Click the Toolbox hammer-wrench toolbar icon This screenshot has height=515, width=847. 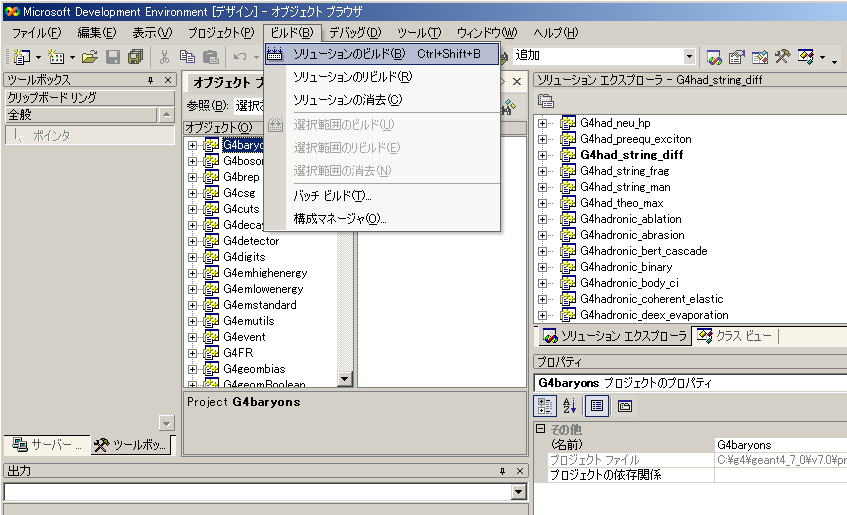pyautogui.click(x=782, y=56)
